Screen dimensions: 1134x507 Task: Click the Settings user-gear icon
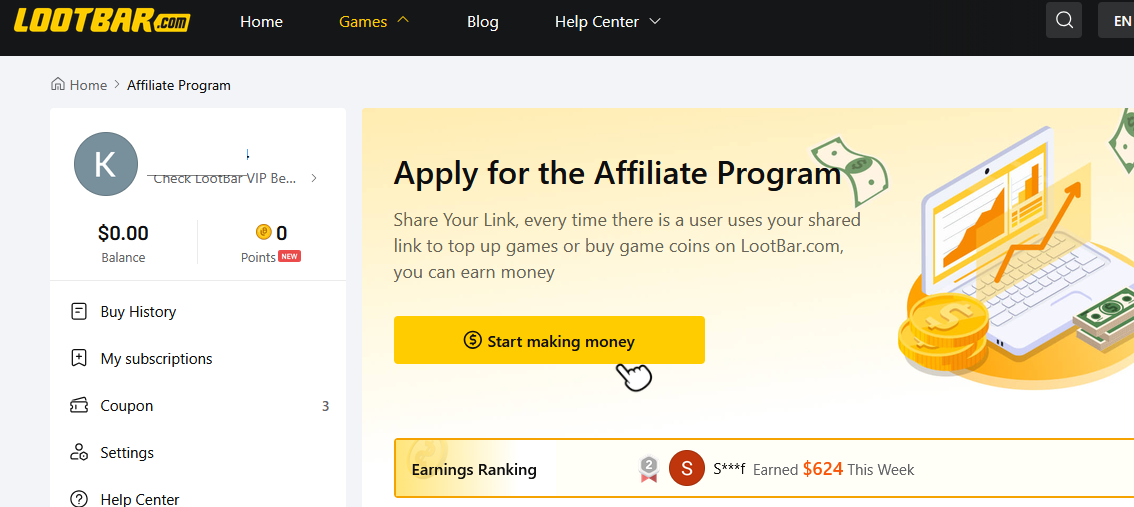[x=78, y=453]
